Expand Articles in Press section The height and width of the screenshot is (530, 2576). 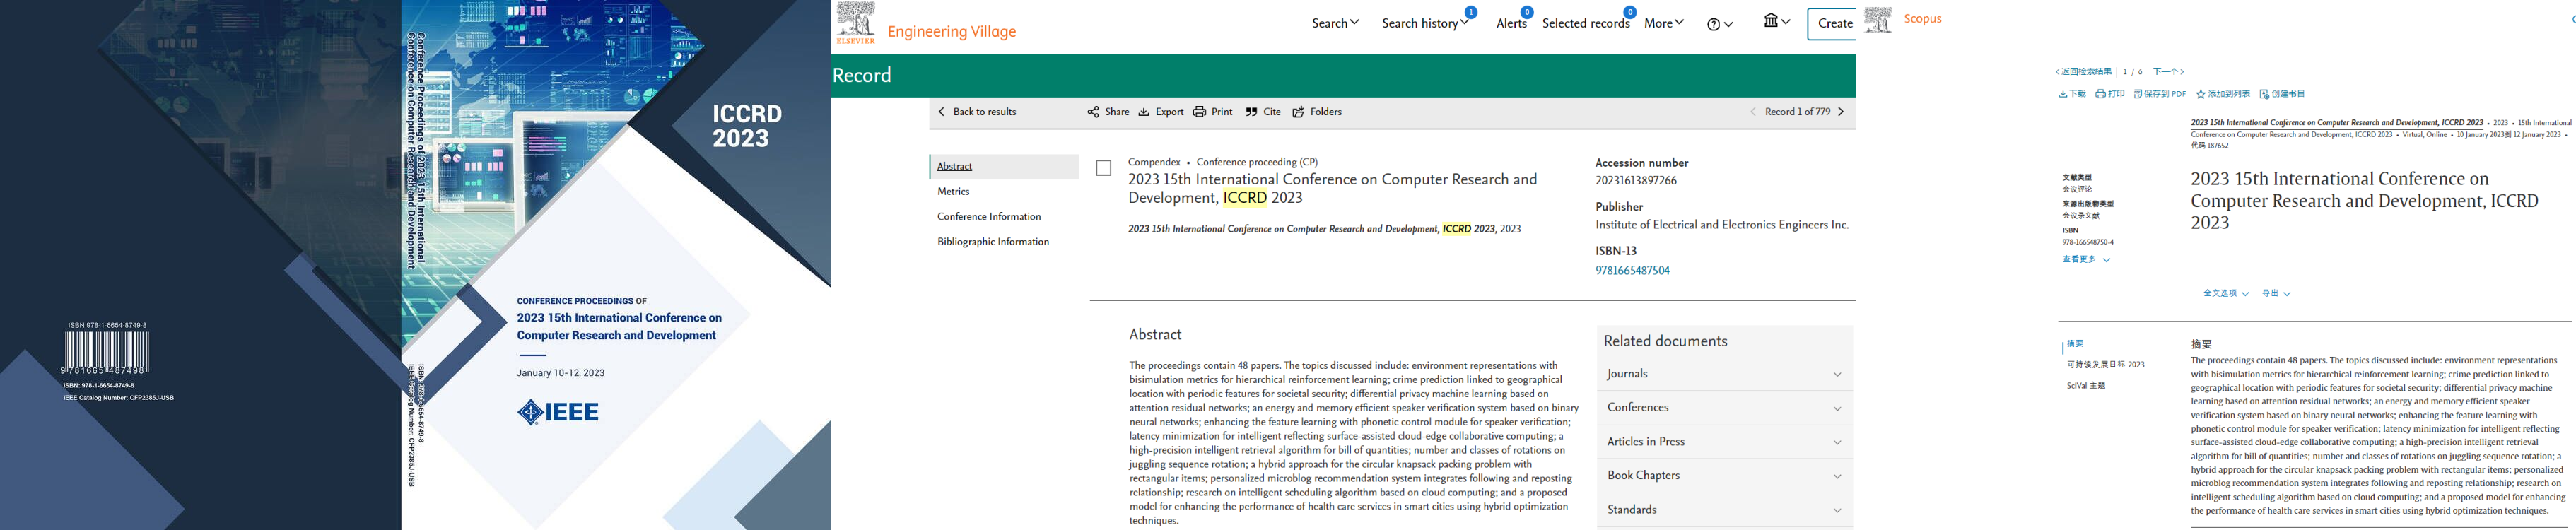[x=1724, y=442]
